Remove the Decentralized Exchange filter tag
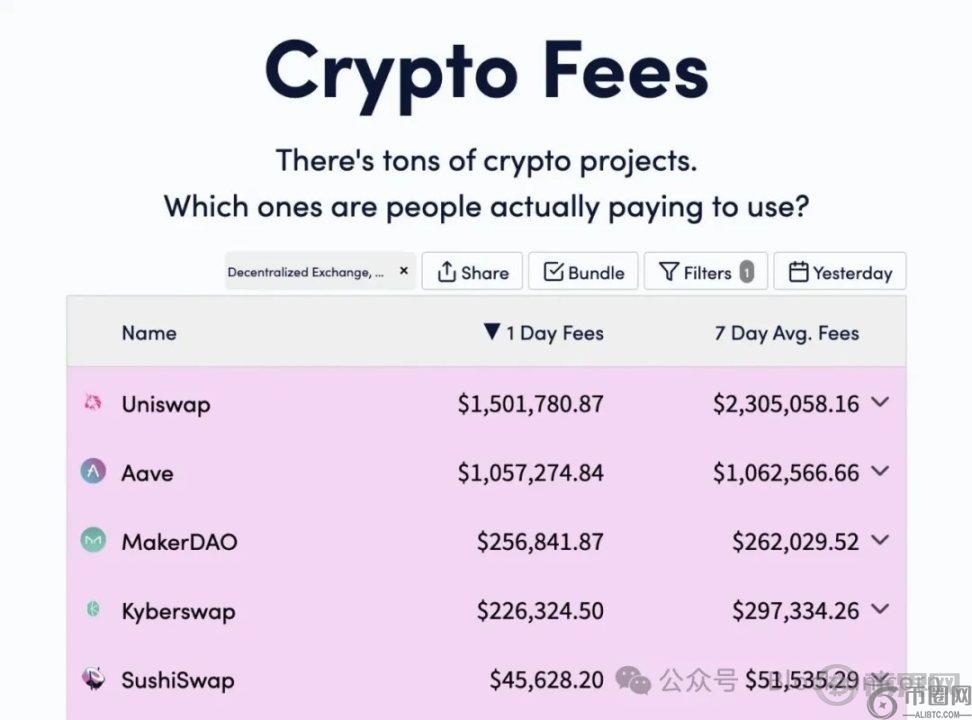This screenshot has width=972, height=720. 404,271
